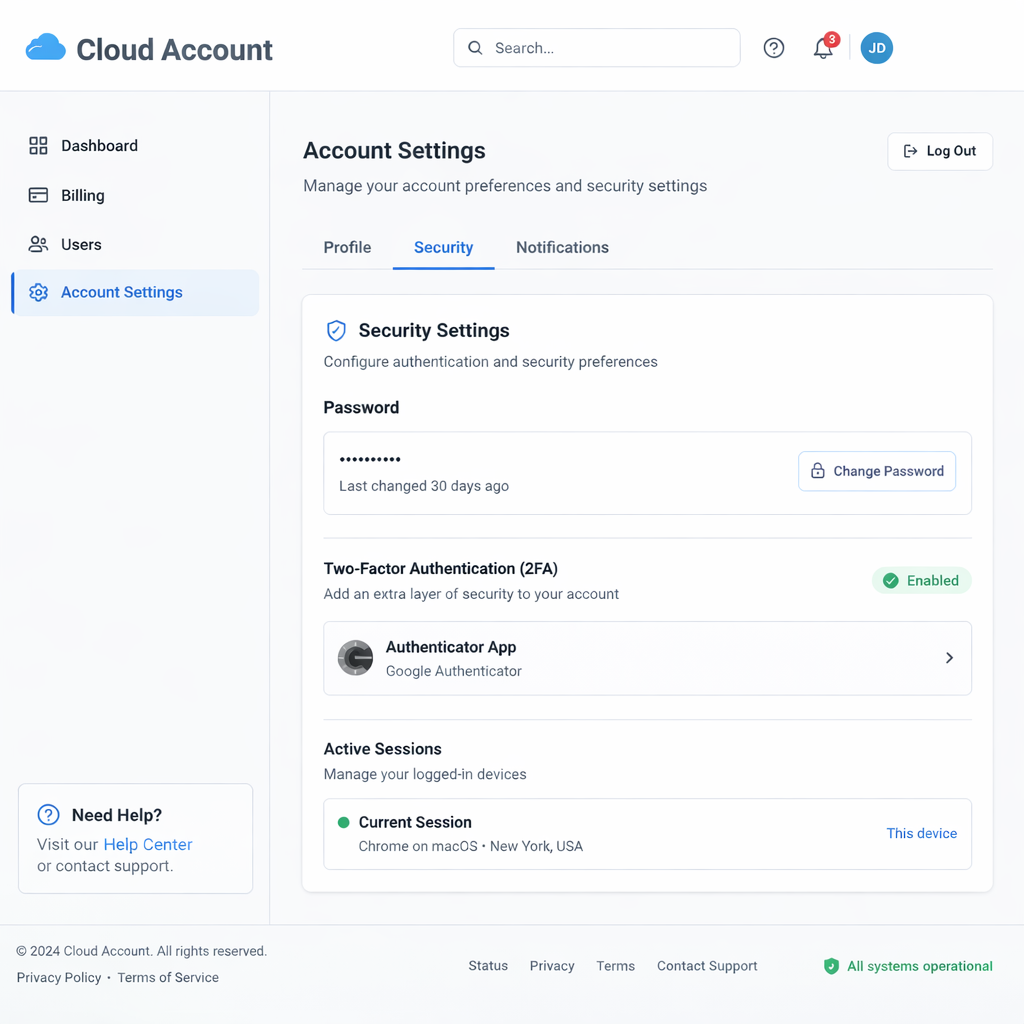Click the Security Settings shield icon
This screenshot has width=1024, height=1024.
[x=336, y=331]
